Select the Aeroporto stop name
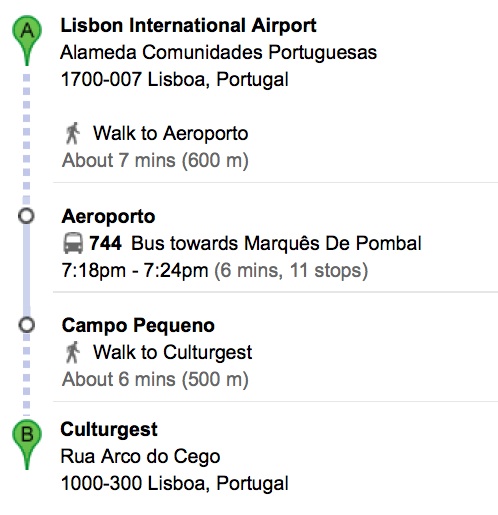The height and width of the screenshot is (515, 498). [x=108, y=217]
